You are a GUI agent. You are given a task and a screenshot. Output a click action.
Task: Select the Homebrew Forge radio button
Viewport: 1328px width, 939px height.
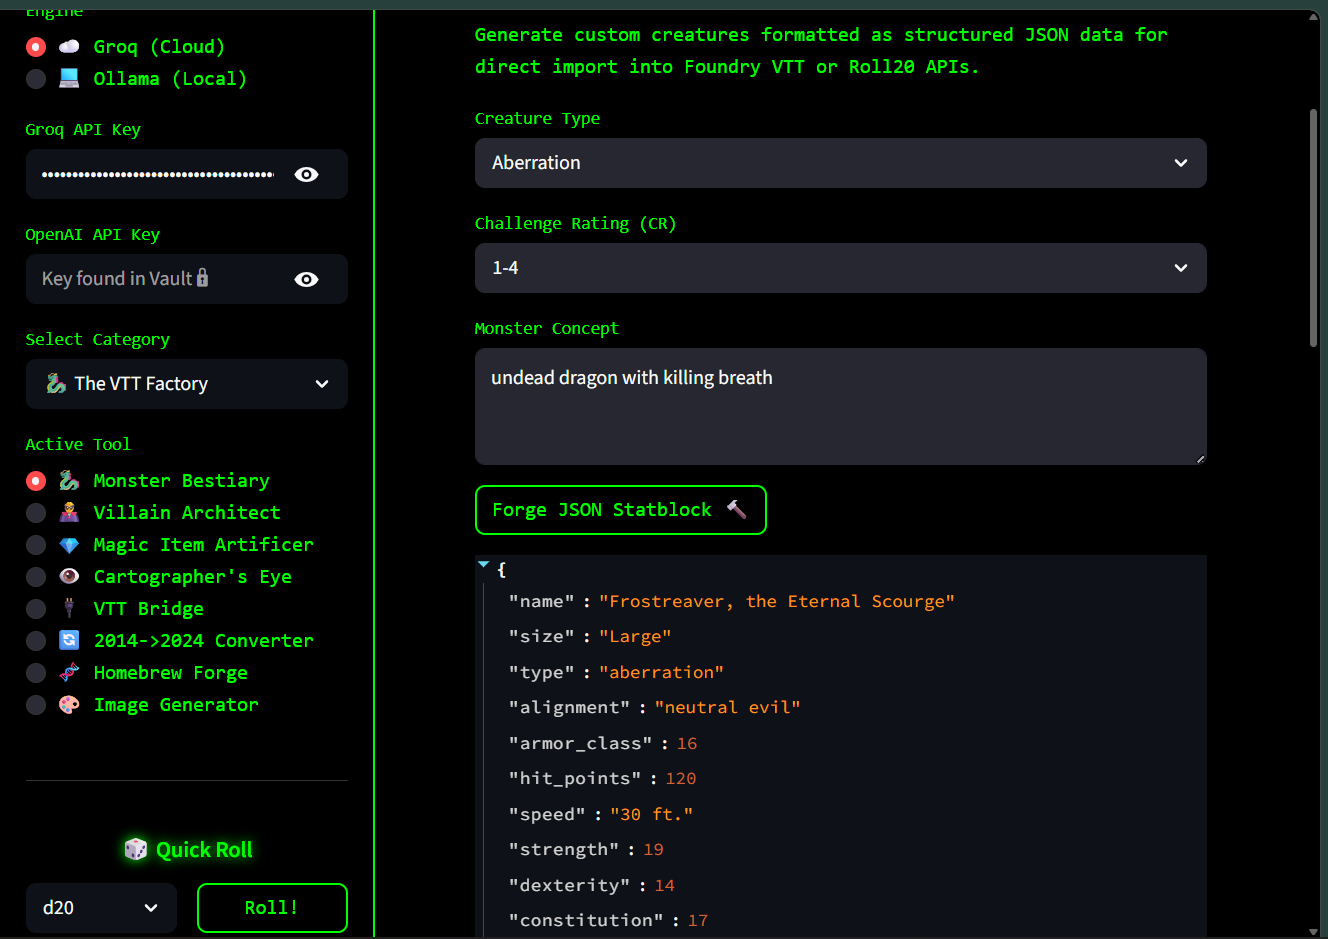pos(36,673)
